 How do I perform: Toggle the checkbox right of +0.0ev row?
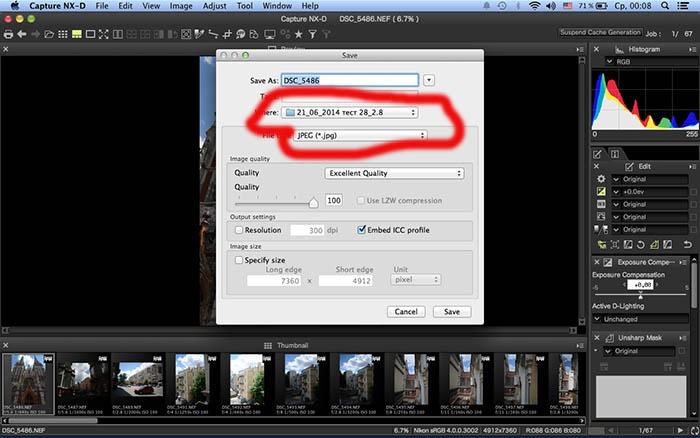tap(693, 192)
